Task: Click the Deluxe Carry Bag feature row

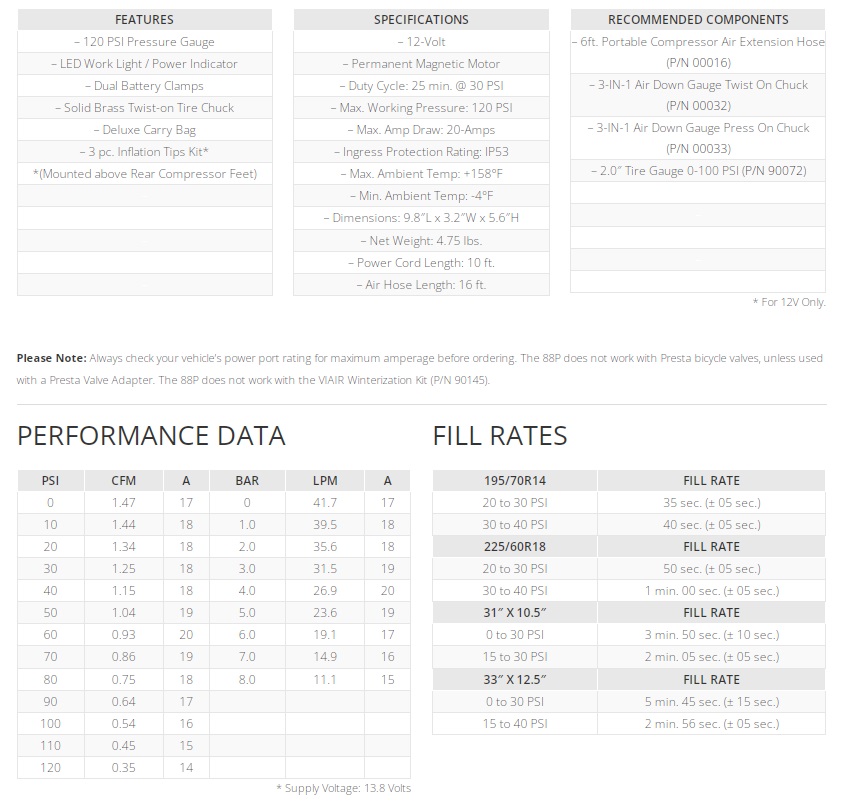Action: 144,130
